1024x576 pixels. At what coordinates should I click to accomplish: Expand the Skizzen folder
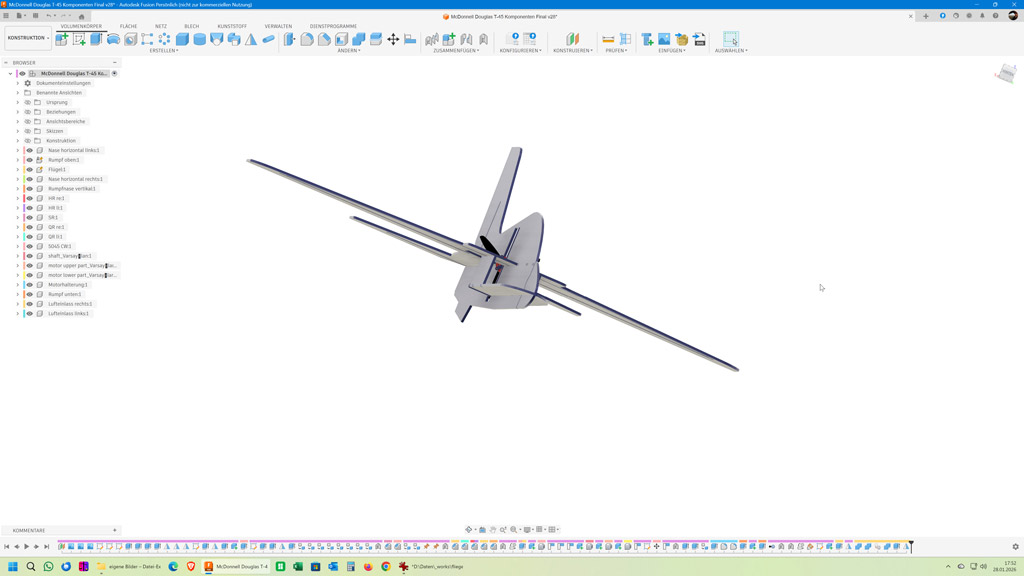click(x=18, y=131)
